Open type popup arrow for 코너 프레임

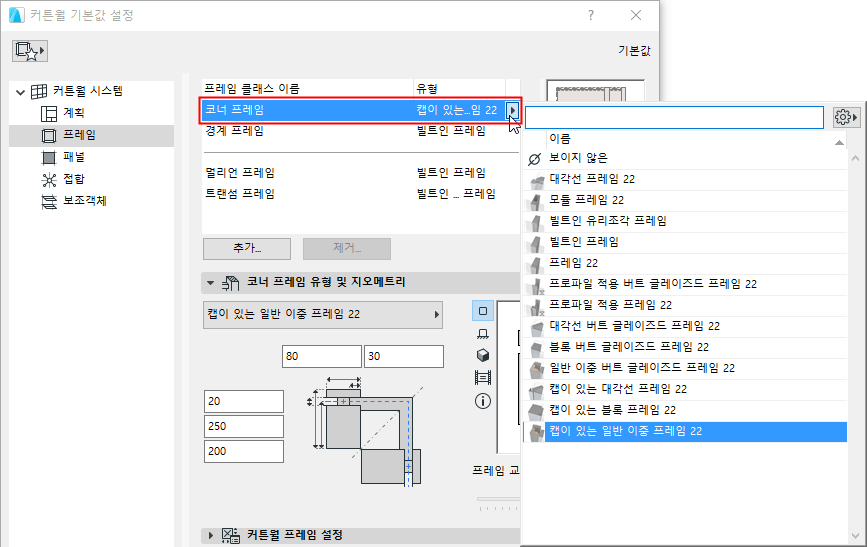[513, 110]
